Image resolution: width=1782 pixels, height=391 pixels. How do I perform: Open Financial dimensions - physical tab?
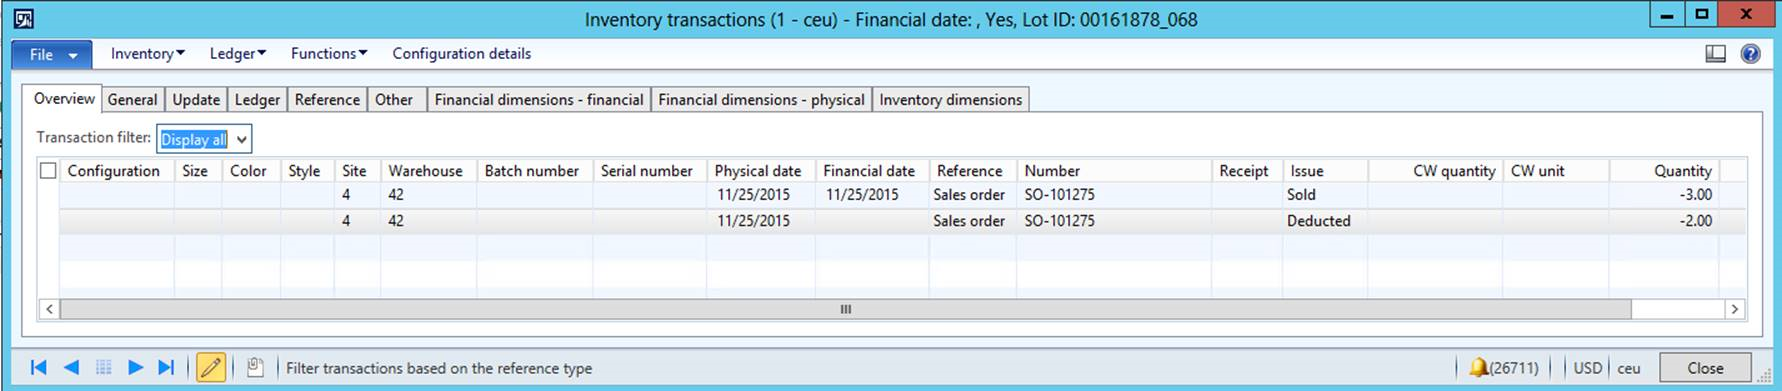[x=761, y=99]
